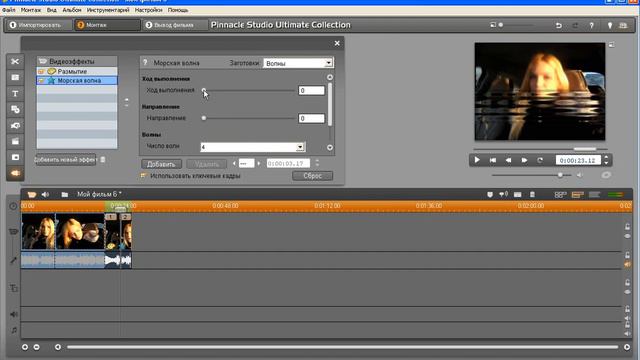Open the Файл menu
The height and width of the screenshot is (360, 640).
tap(9, 10)
